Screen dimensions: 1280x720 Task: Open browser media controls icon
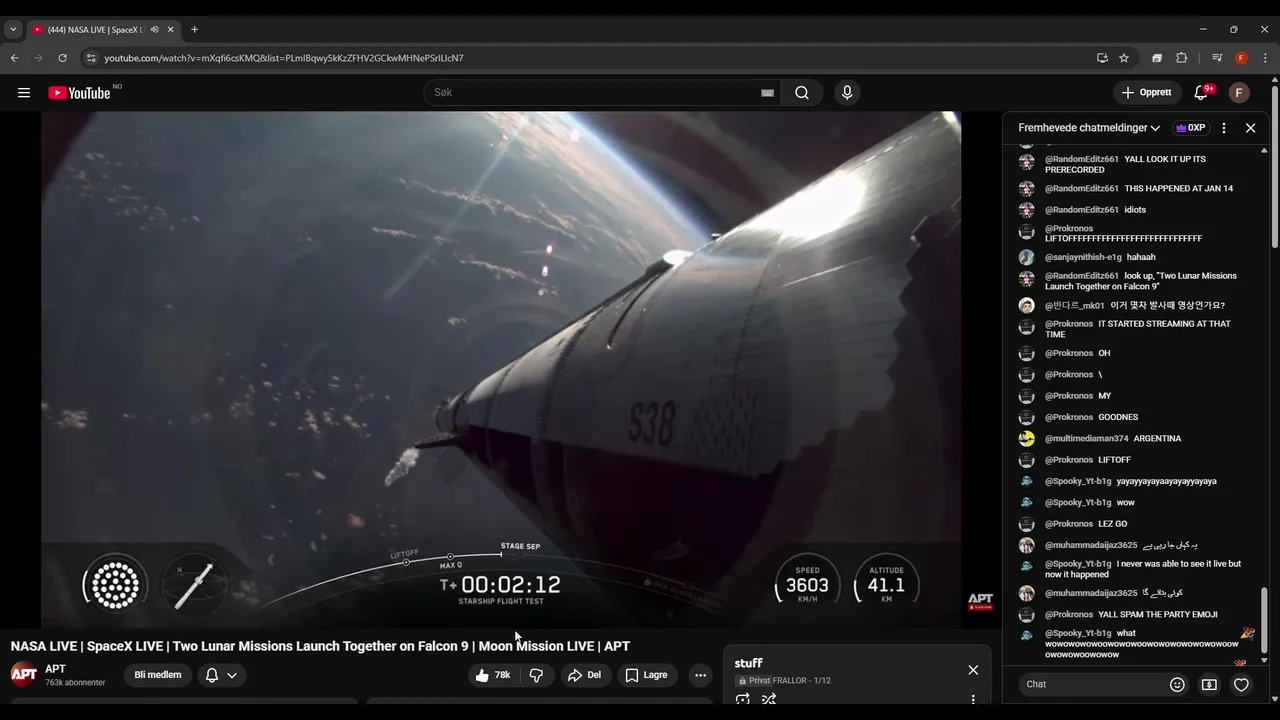point(1217,58)
